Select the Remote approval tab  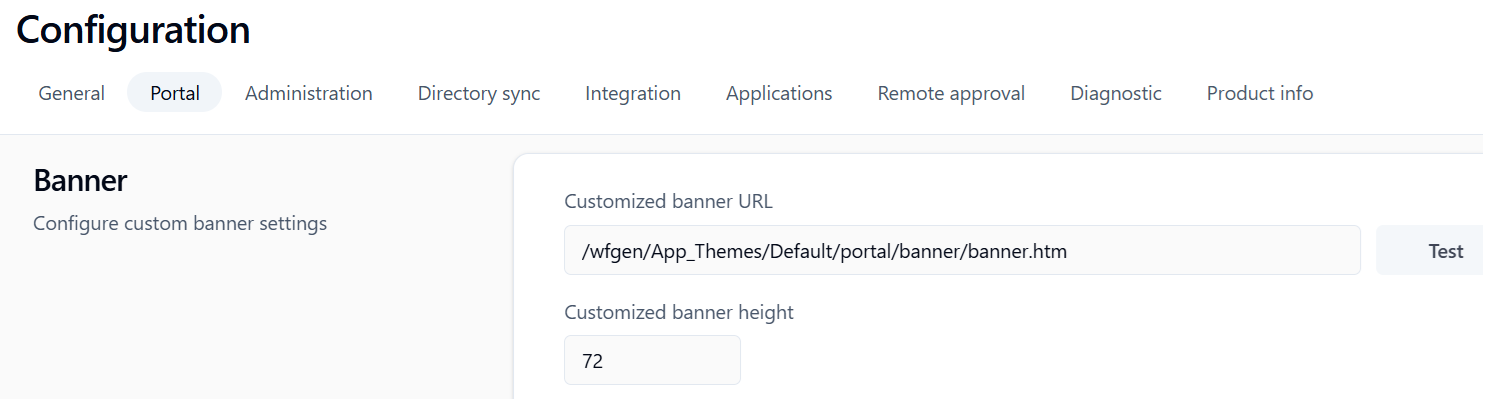point(951,93)
